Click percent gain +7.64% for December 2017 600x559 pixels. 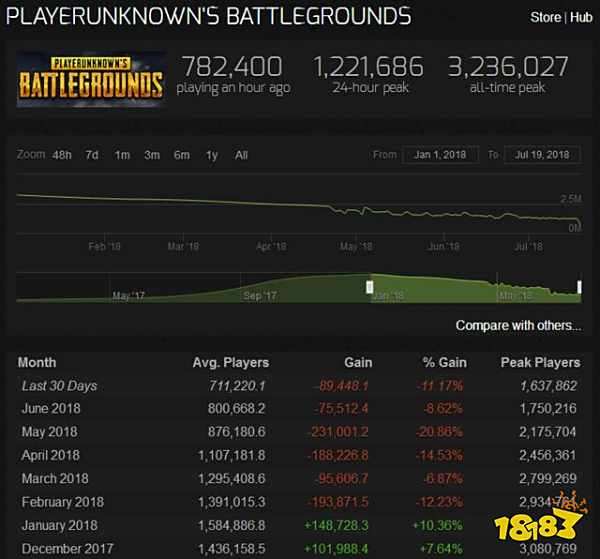pos(442,549)
